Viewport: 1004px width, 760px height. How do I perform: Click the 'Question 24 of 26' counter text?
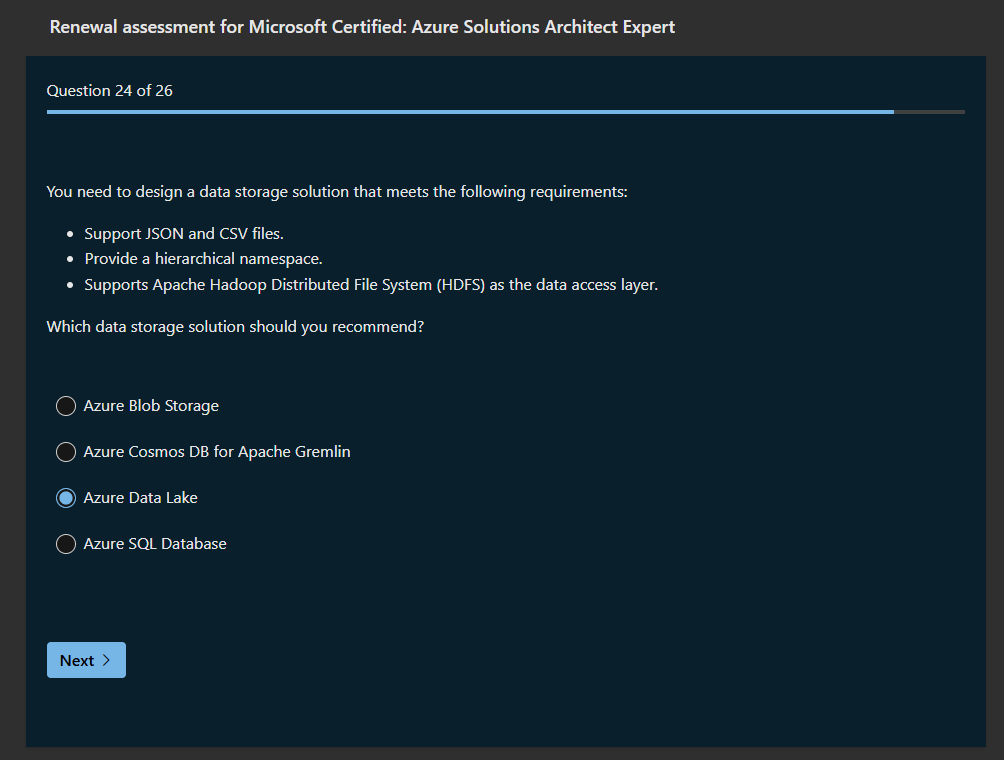(110, 91)
